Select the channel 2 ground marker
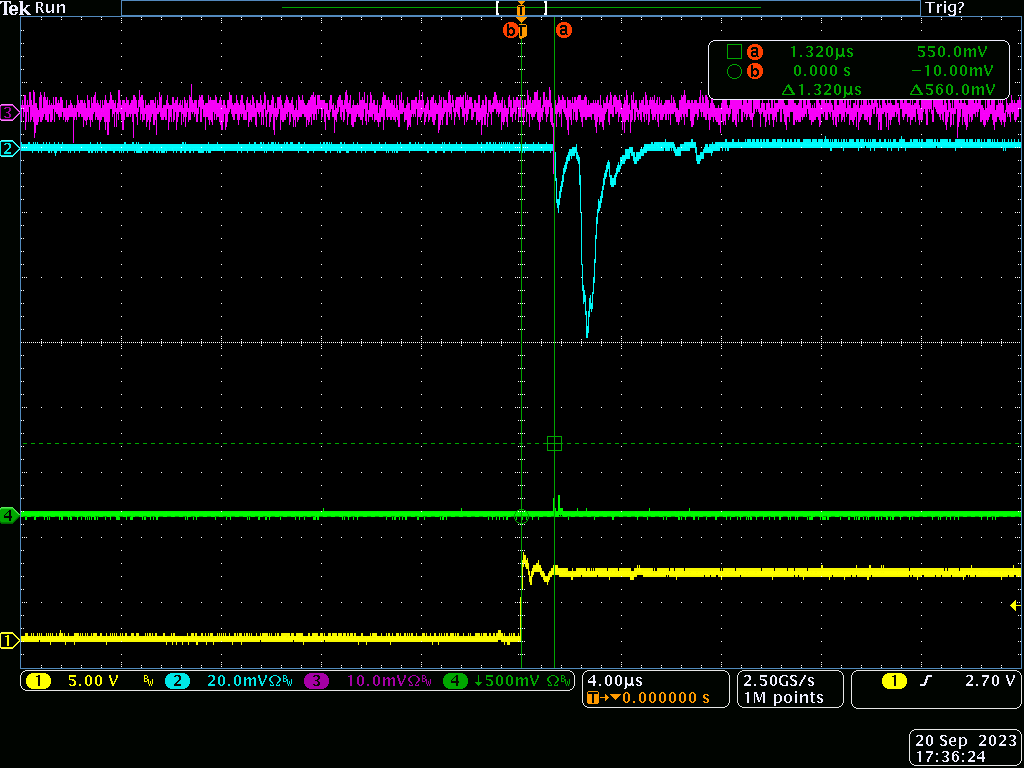The height and width of the screenshot is (768, 1024). click(9, 149)
